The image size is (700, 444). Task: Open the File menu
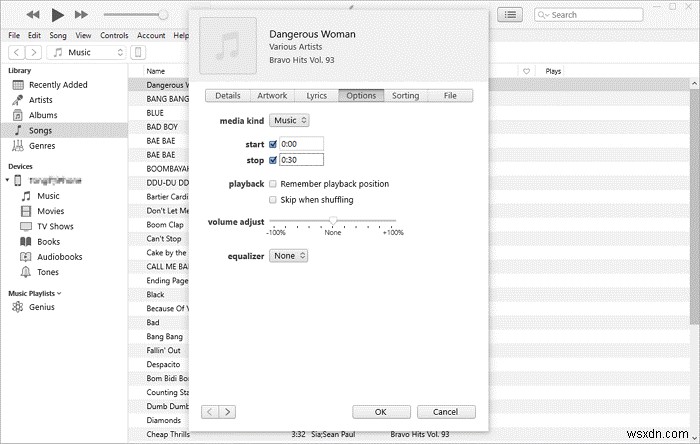click(14, 35)
